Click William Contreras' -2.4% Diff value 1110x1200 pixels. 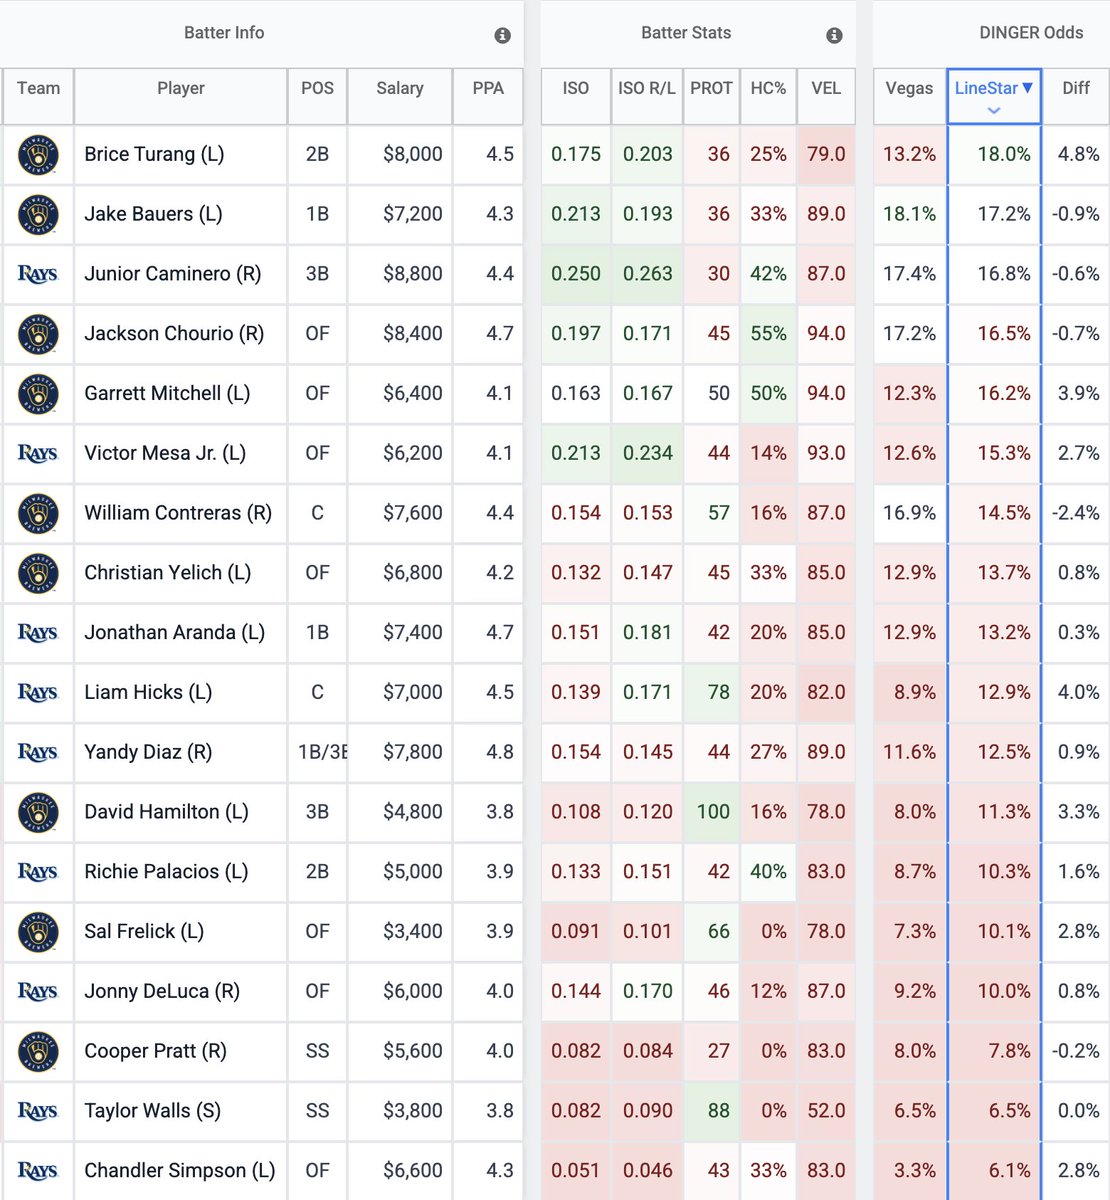coord(1076,513)
